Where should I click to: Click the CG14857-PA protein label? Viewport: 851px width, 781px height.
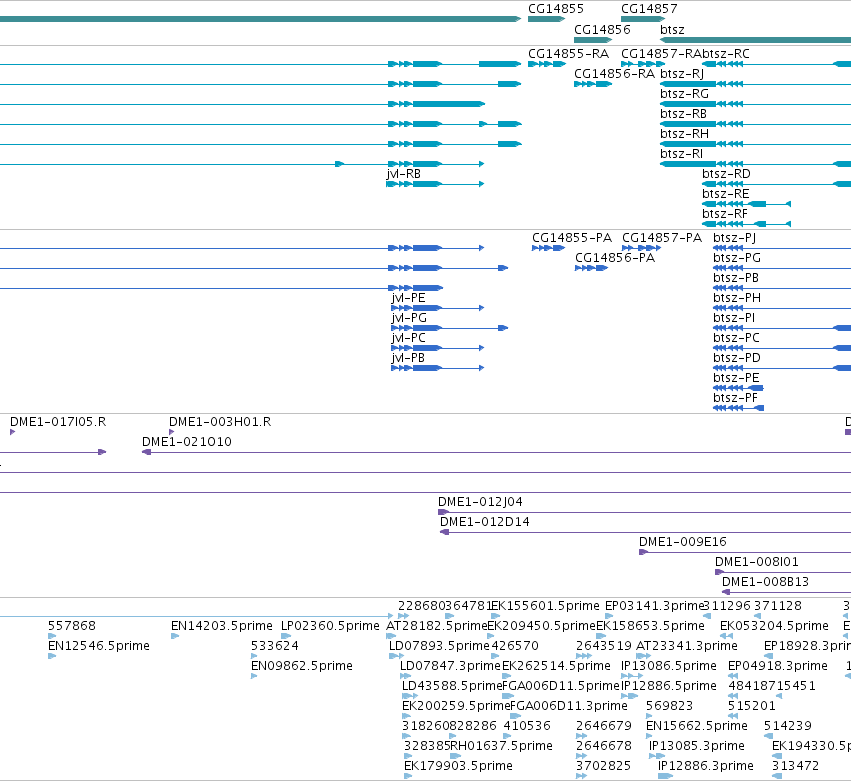(662, 238)
